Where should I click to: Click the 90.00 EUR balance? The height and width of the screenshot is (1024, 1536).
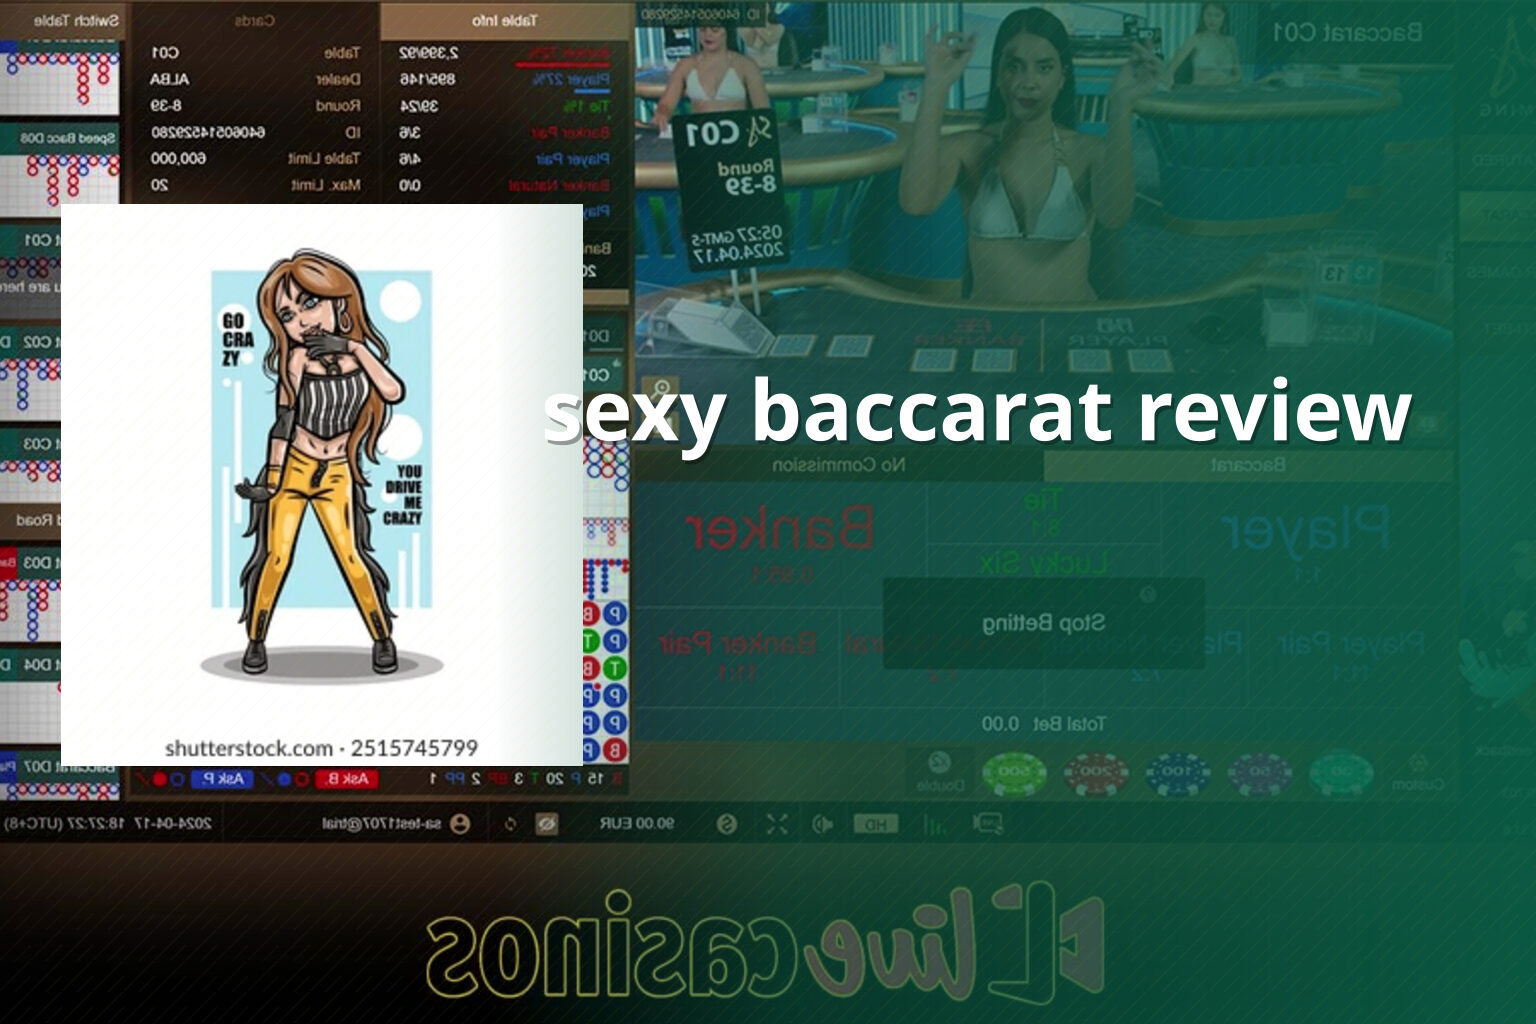click(x=637, y=824)
